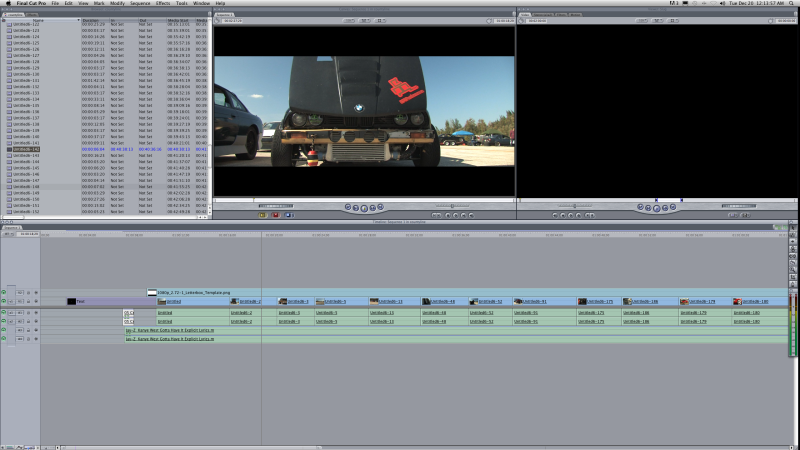Click the blue Replace edit button in Canvas

click(x=288, y=215)
